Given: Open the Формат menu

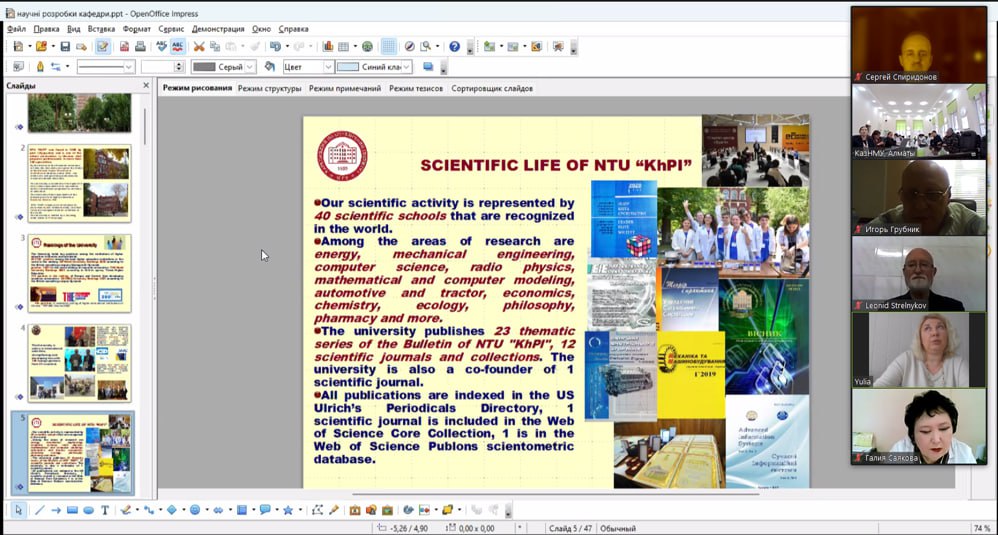Looking at the screenshot, I should [136, 29].
